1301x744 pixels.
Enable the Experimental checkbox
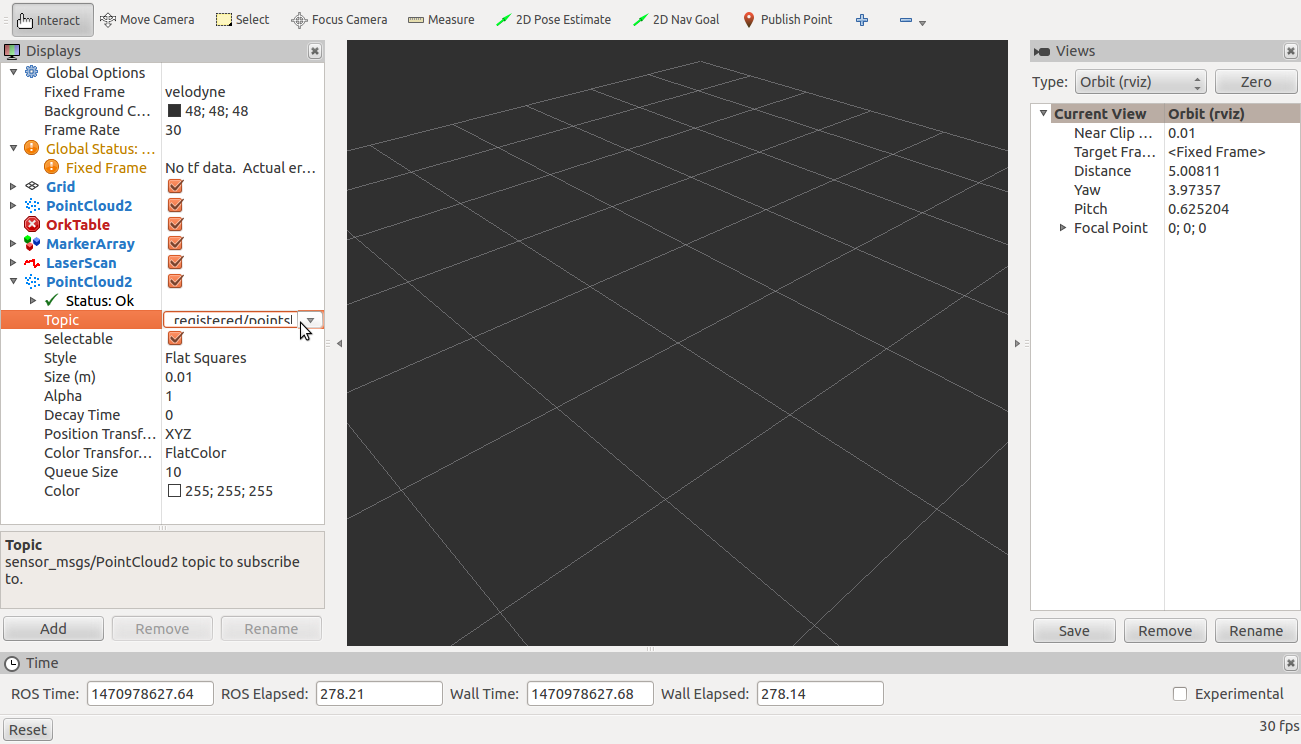coord(1180,693)
